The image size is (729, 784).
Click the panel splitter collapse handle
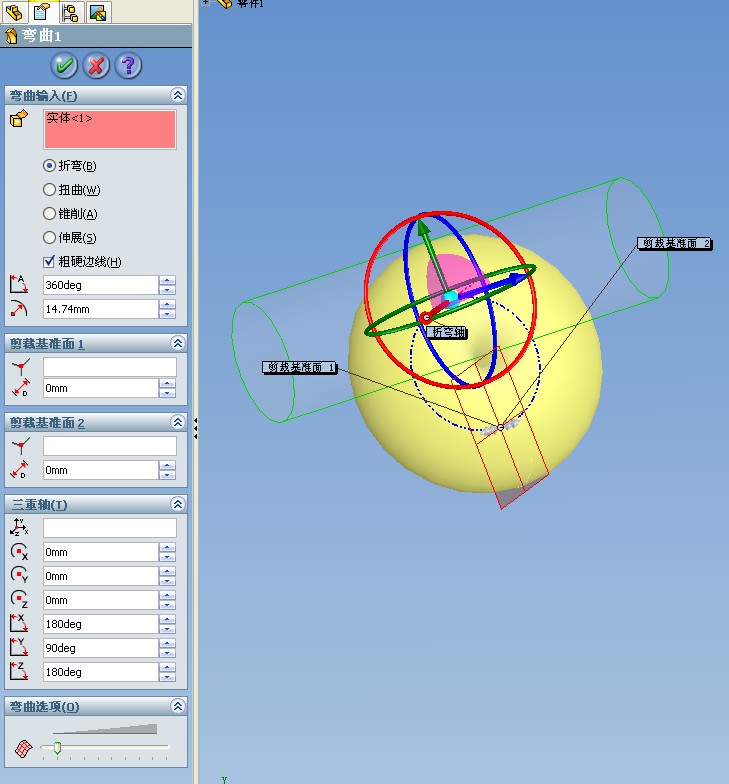pos(195,428)
